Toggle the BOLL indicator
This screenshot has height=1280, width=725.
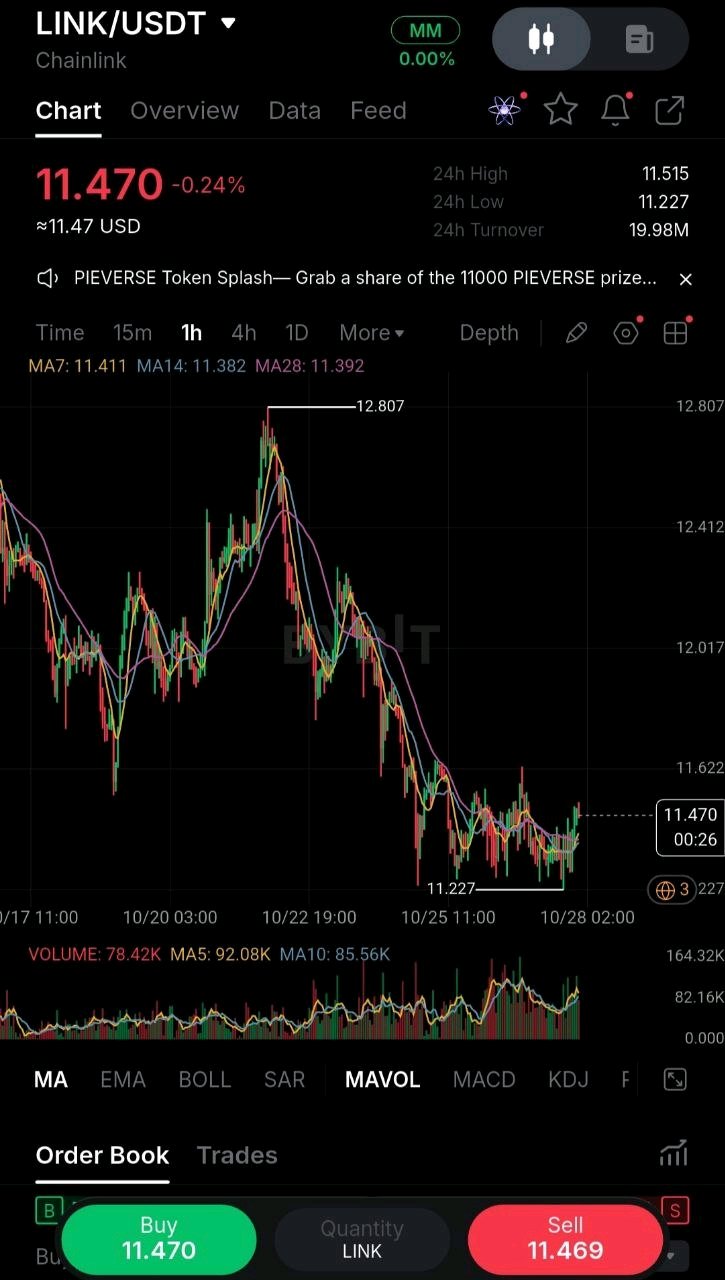(205, 1080)
